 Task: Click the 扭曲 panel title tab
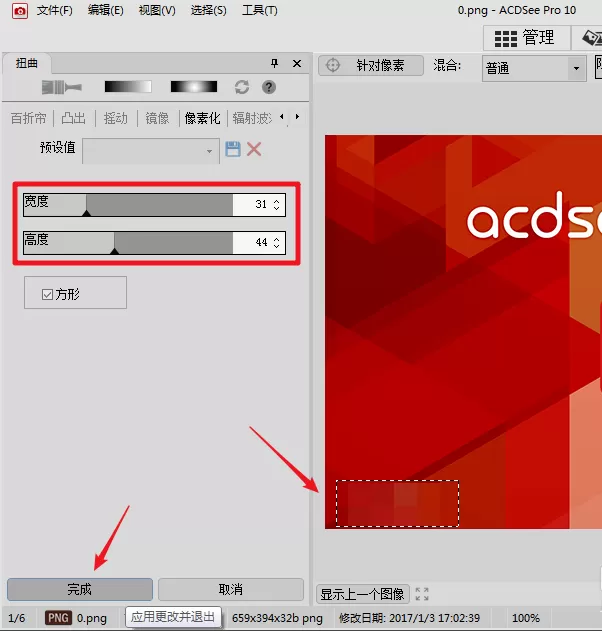click(x=27, y=63)
